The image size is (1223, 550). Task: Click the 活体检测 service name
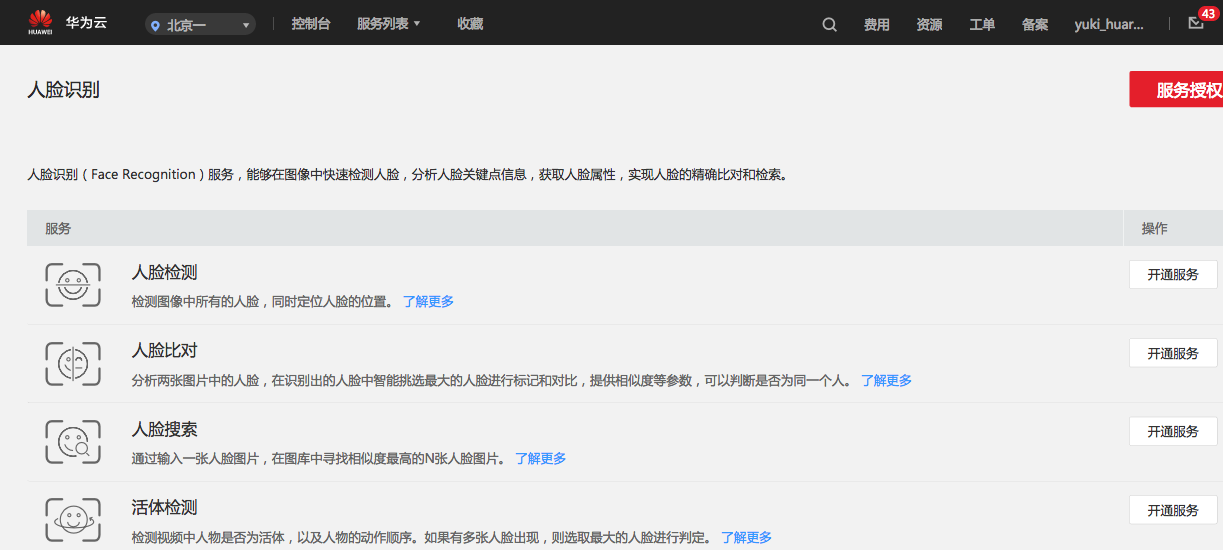coord(165,507)
